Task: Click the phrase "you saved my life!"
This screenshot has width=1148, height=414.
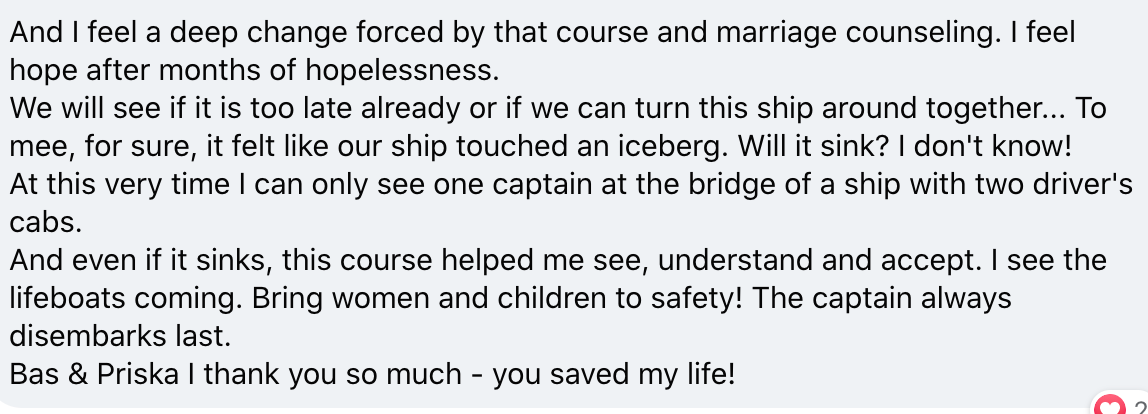Action: pyautogui.click(x=614, y=374)
